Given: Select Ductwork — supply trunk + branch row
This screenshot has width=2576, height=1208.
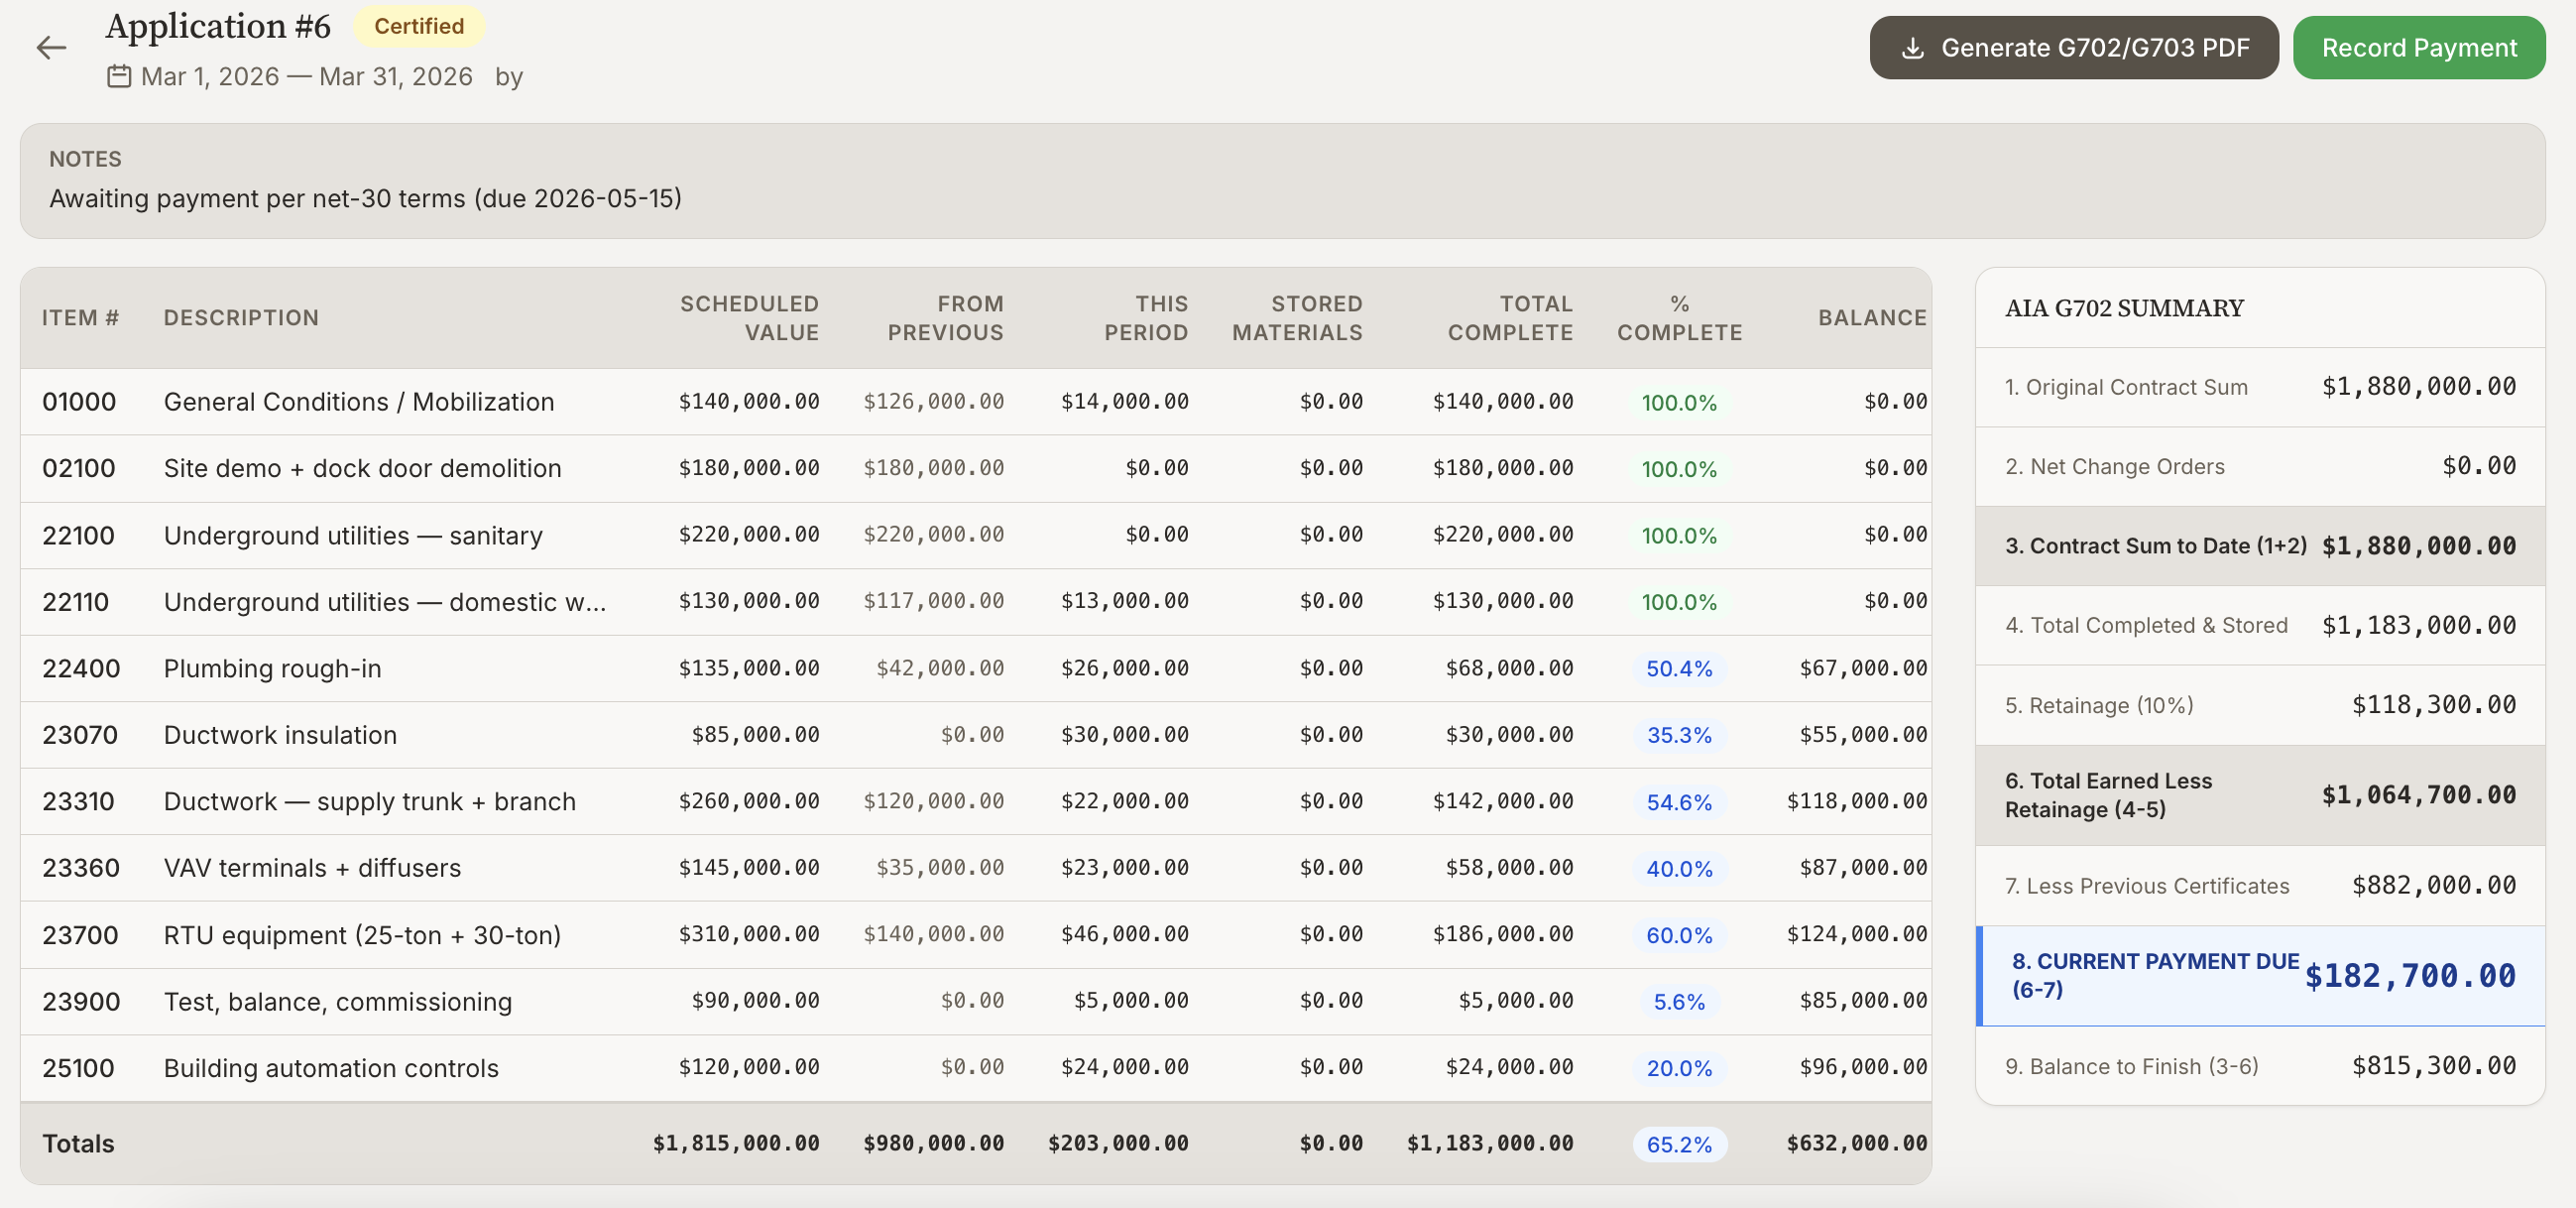Looking at the screenshot, I should click(x=975, y=801).
